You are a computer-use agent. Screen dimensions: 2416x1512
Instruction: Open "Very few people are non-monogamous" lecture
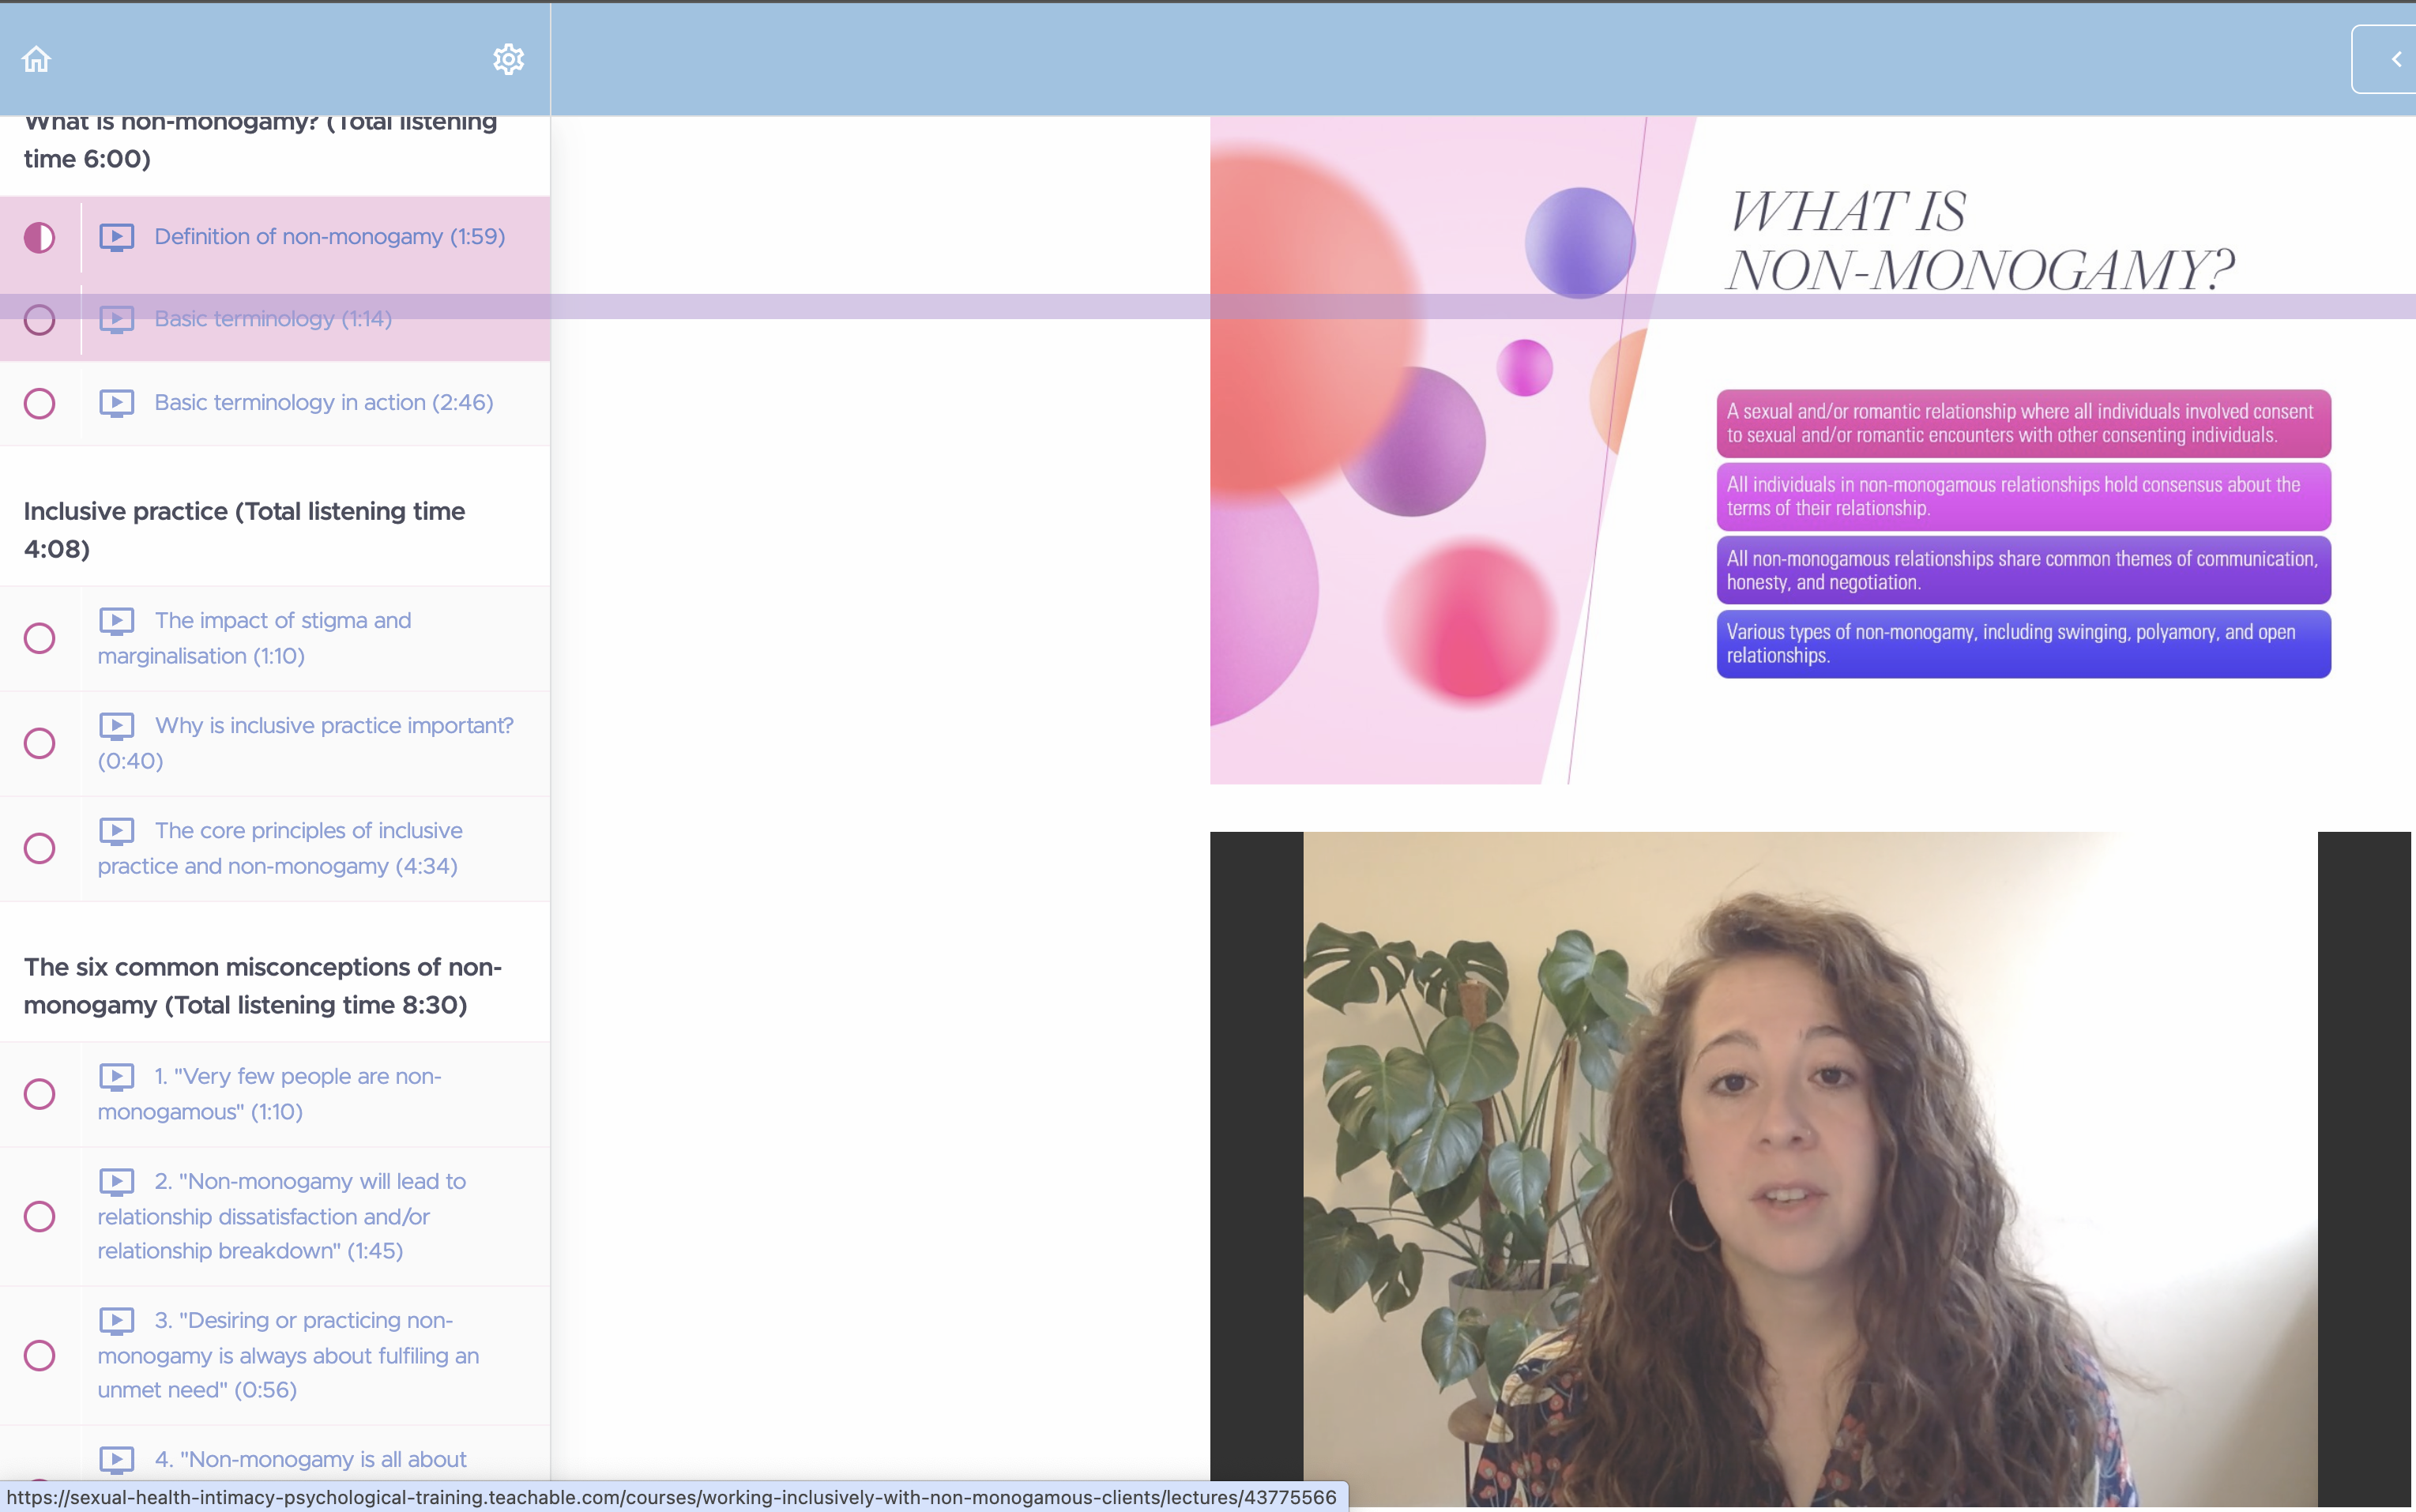(270, 1094)
